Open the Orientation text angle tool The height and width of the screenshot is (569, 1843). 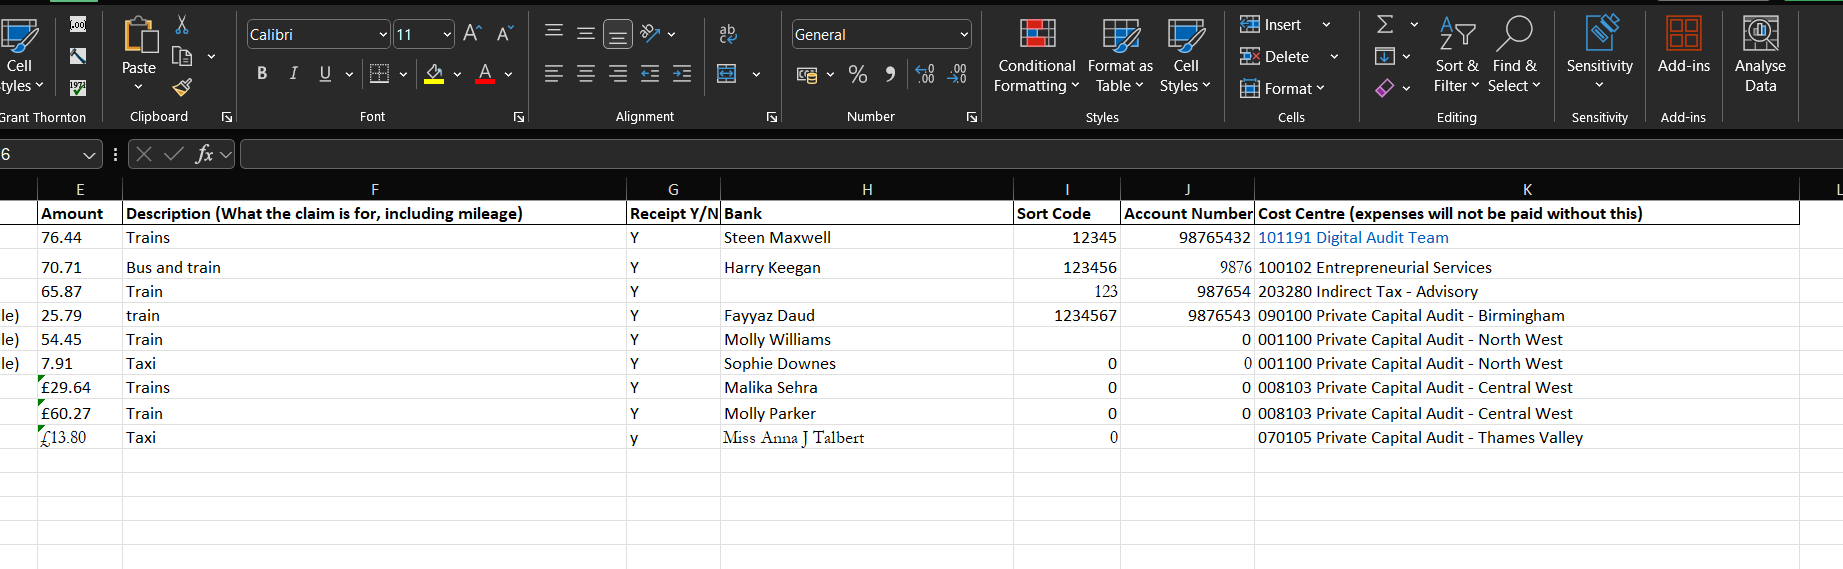(x=651, y=33)
